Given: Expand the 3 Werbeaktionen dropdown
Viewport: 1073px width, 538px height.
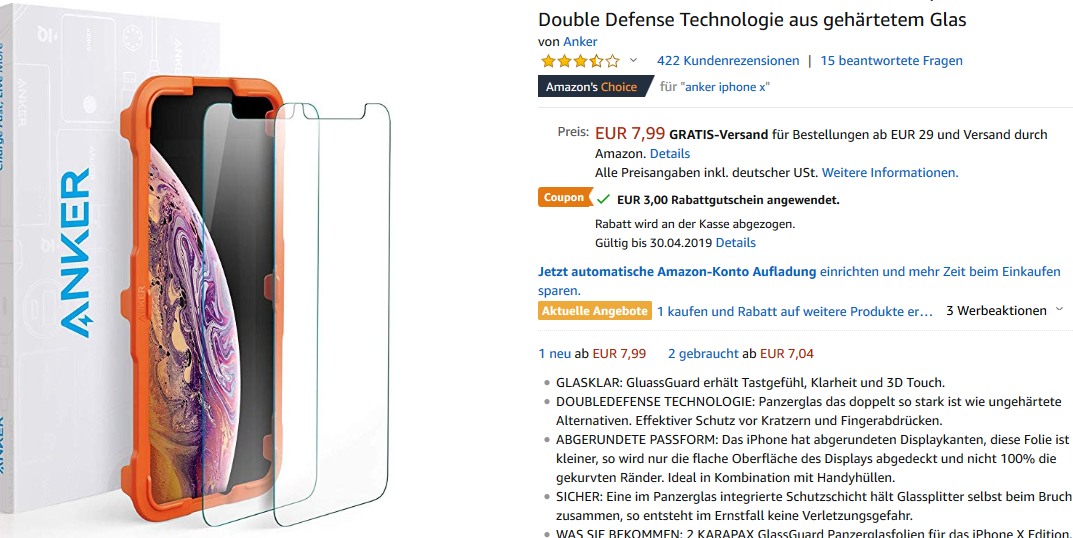Looking at the screenshot, I should (x=1004, y=311).
